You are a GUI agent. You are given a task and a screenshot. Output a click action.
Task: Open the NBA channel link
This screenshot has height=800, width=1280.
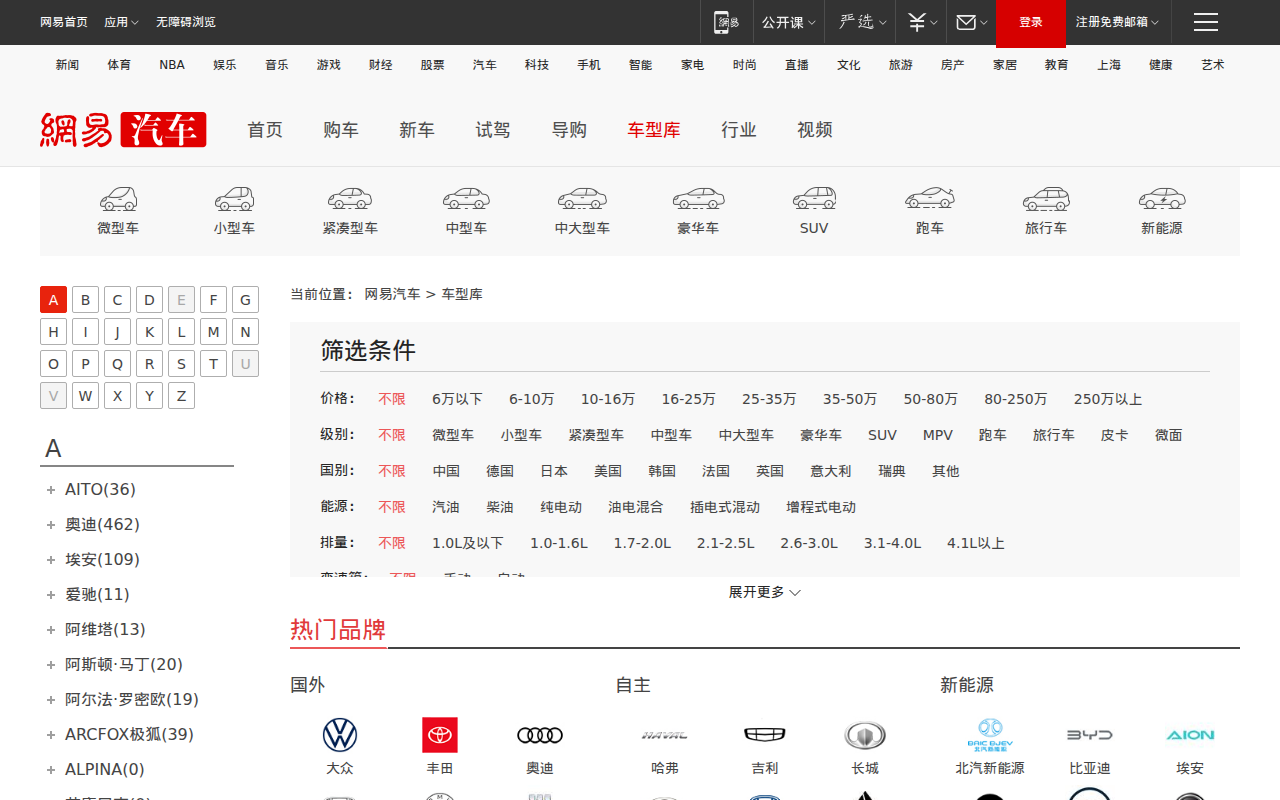tap(172, 65)
